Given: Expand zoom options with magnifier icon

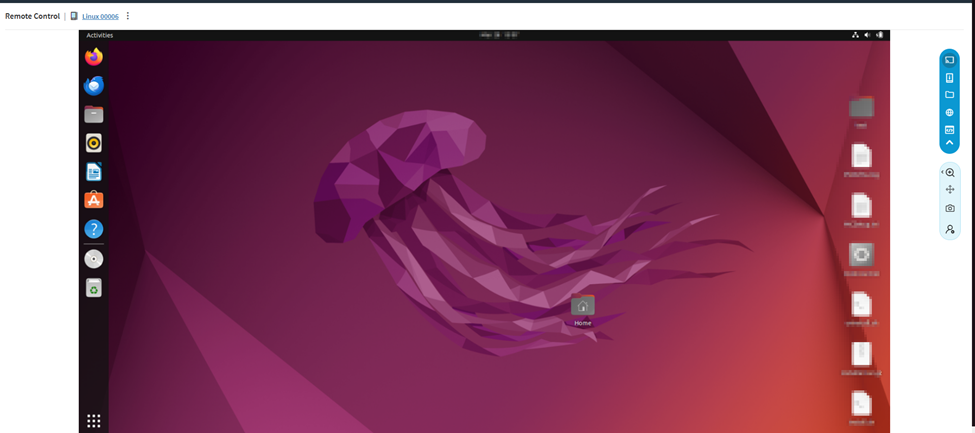Looking at the screenshot, I should tap(949, 172).
